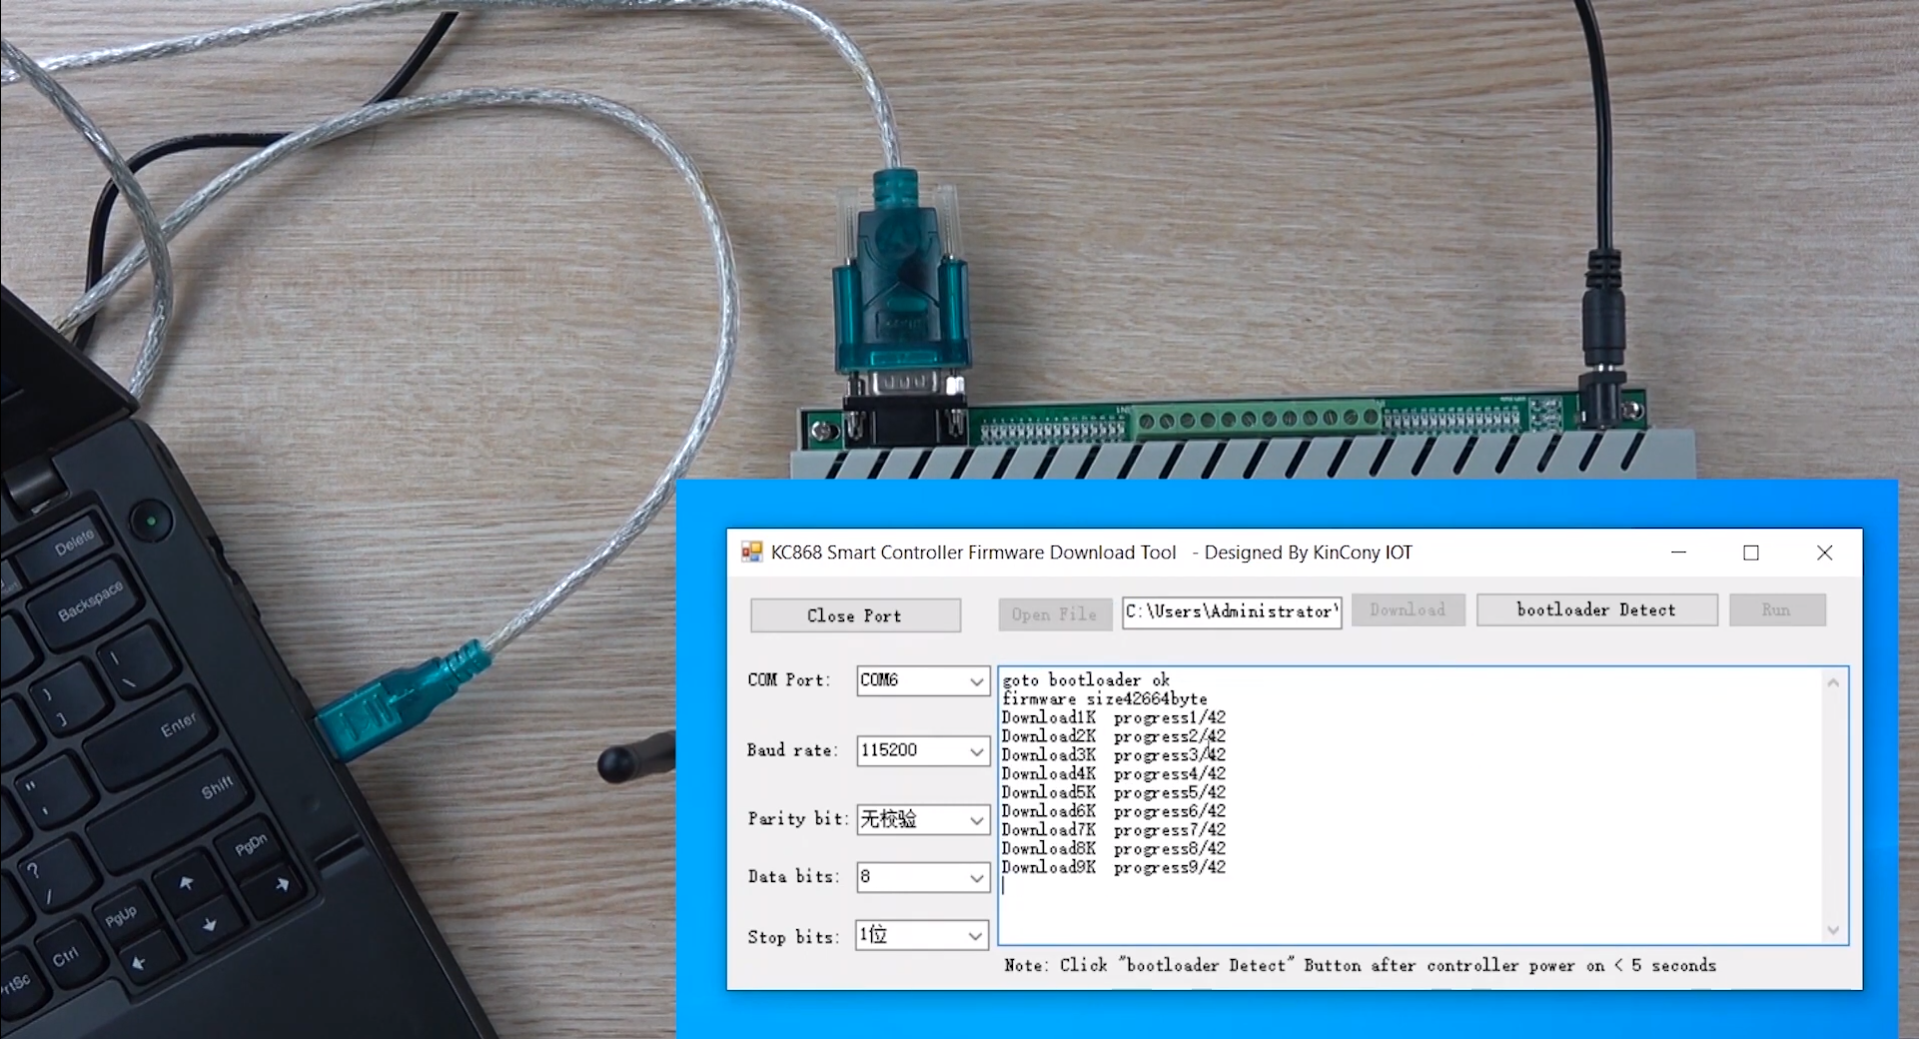Maximize the Firmware Download Tool window
1919x1039 pixels.
pyautogui.click(x=1751, y=553)
